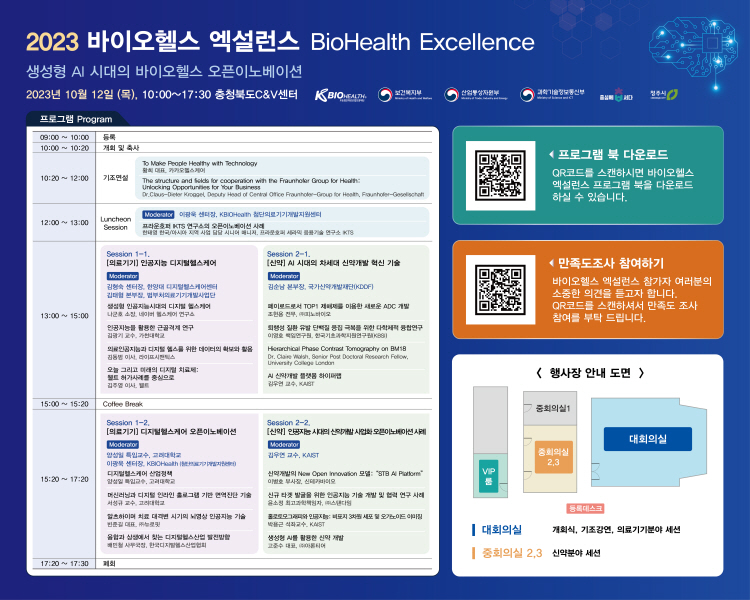Click the KBIOHealth logo in the header

pyautogui.click(x=338, y=95)
